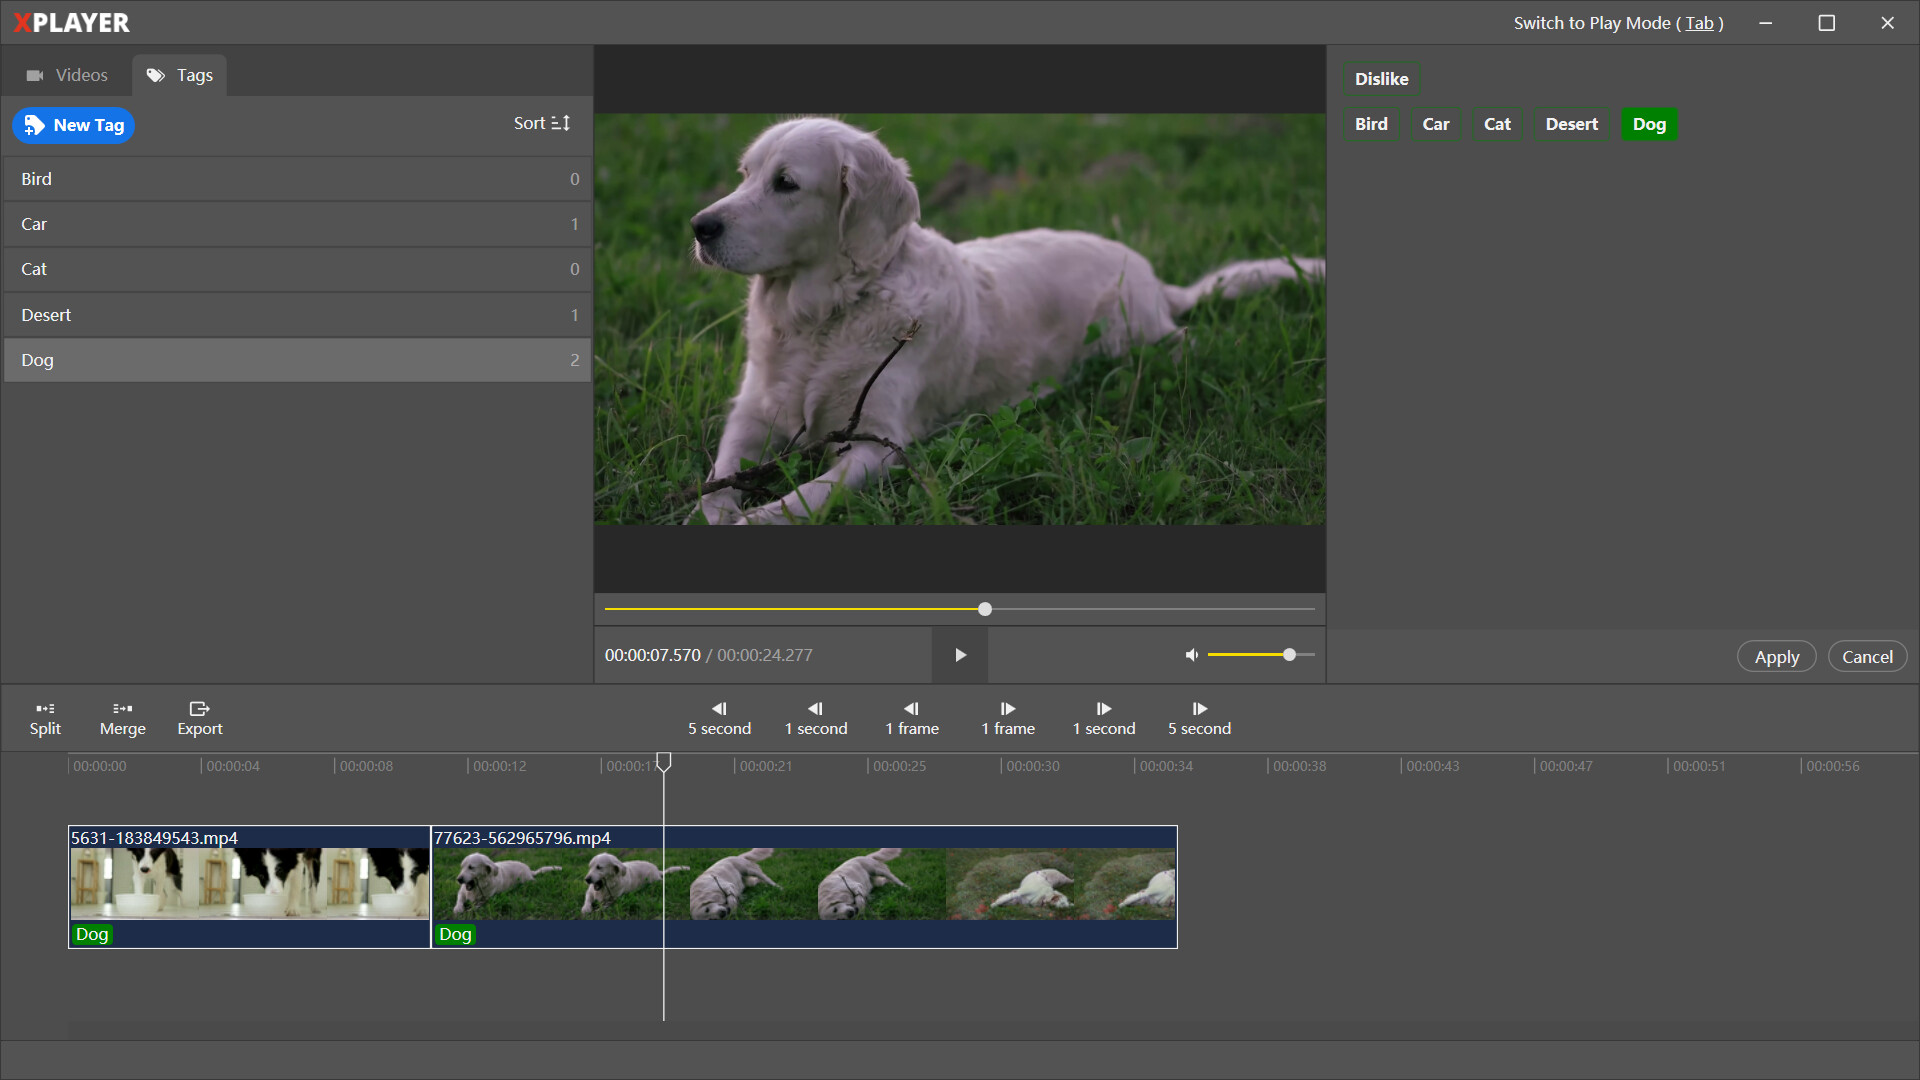
Task: Click the Split tool icon
Action: click(x=45, y=709)
